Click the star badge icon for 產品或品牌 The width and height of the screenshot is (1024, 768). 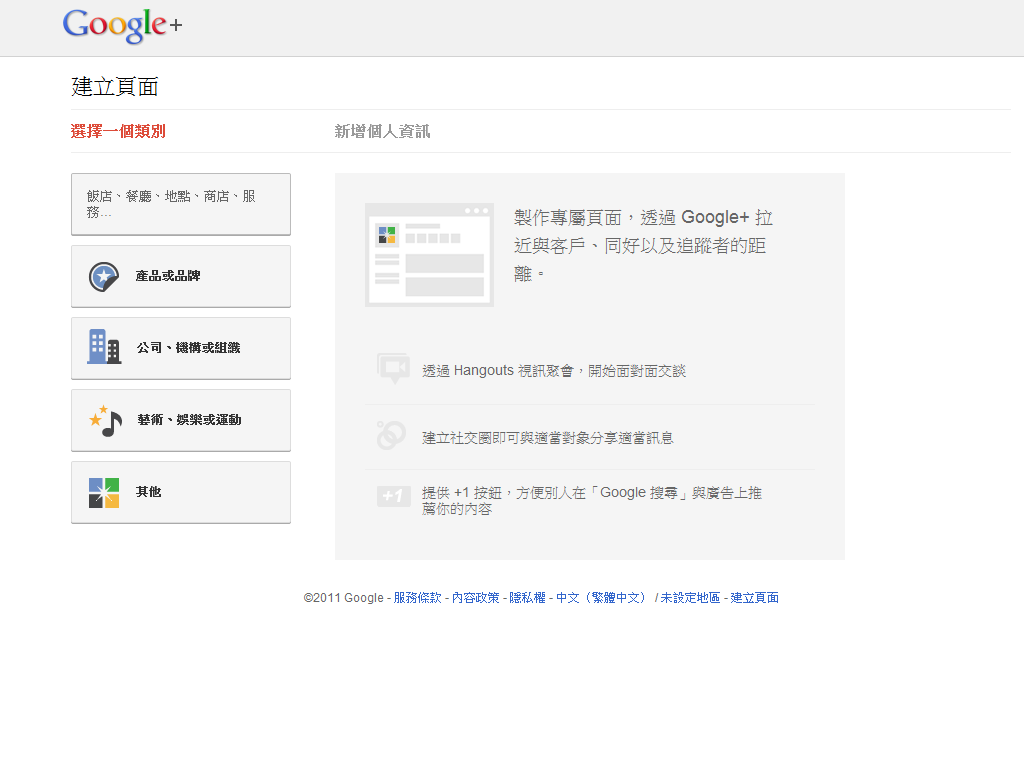click(104, 277)
